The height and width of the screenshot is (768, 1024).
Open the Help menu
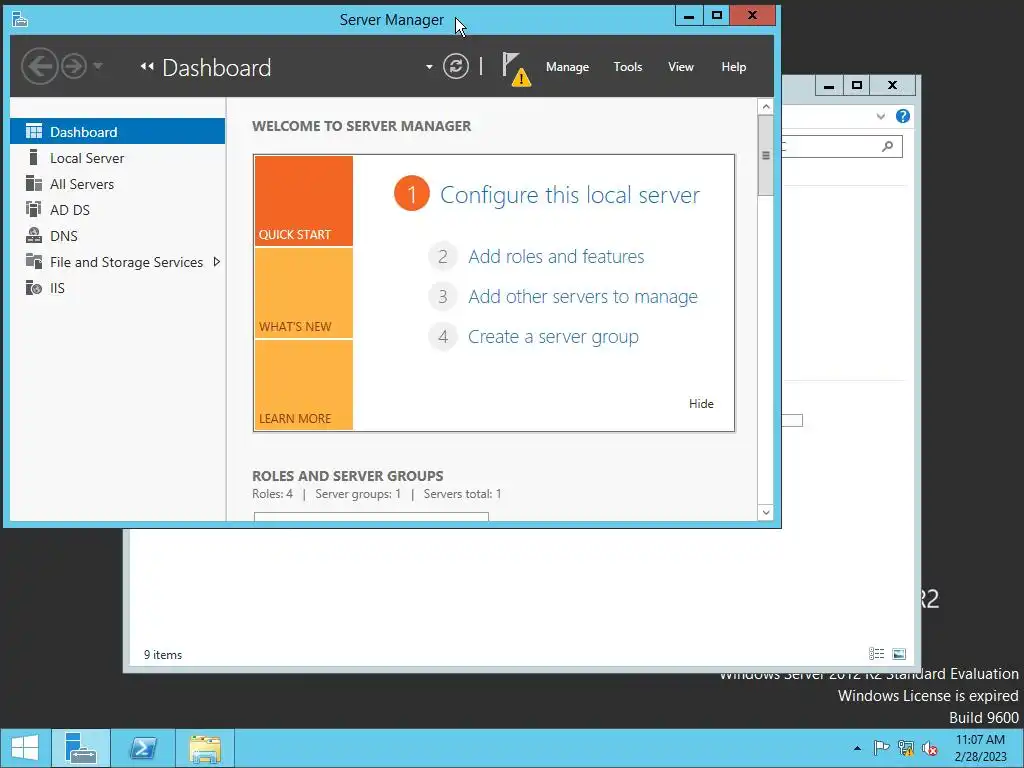coord(733,67)
